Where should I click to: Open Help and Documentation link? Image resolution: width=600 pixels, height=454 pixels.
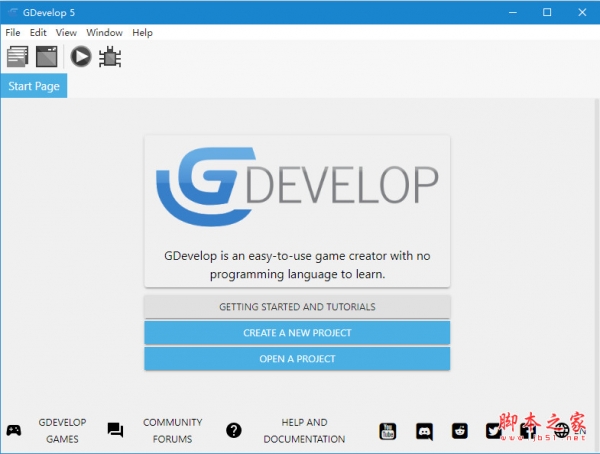[304, 431]
